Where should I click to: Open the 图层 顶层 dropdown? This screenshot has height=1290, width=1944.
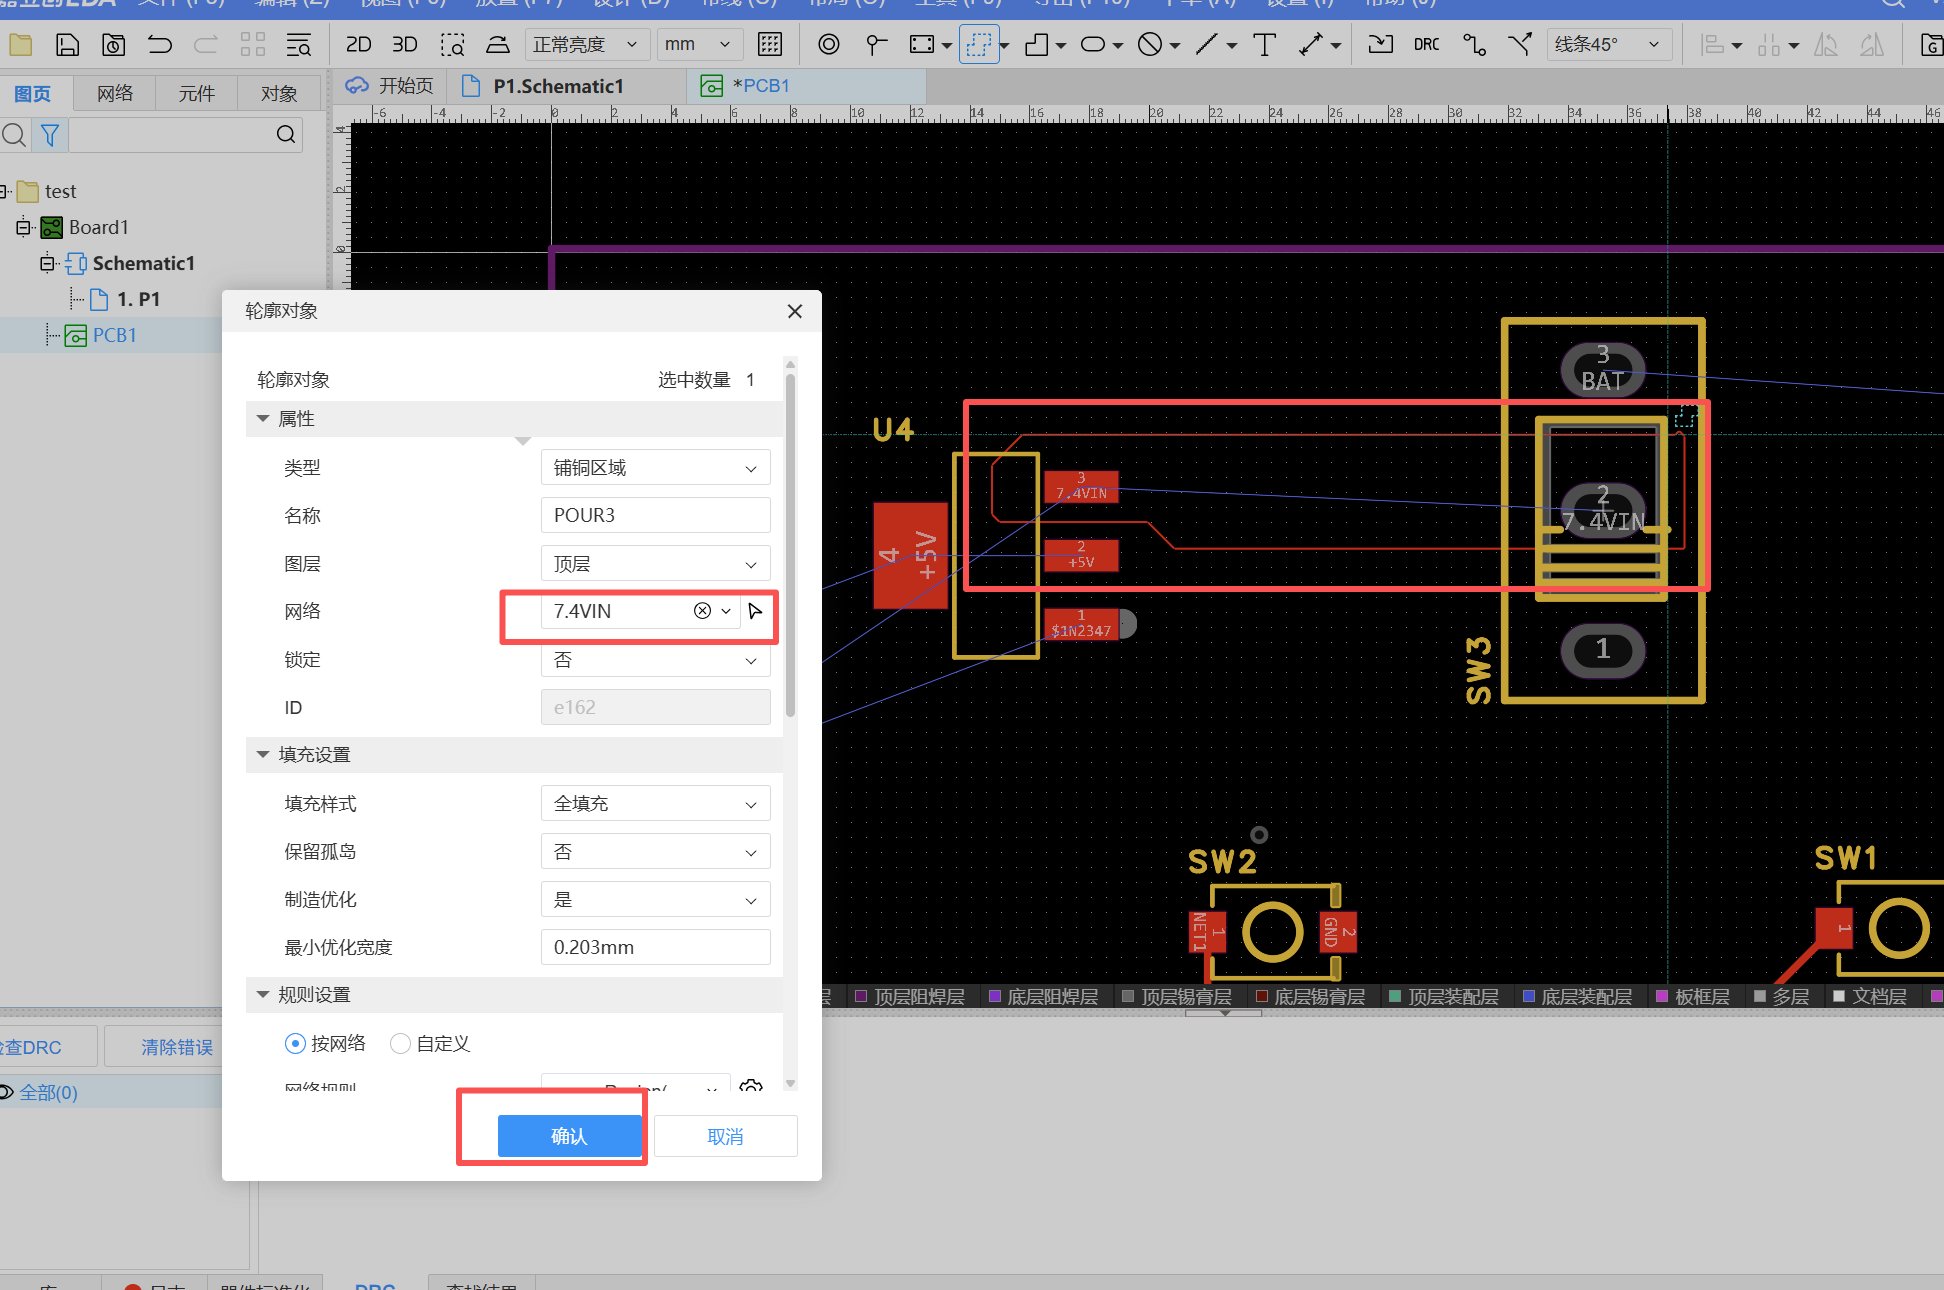click(x=655, y=564)
